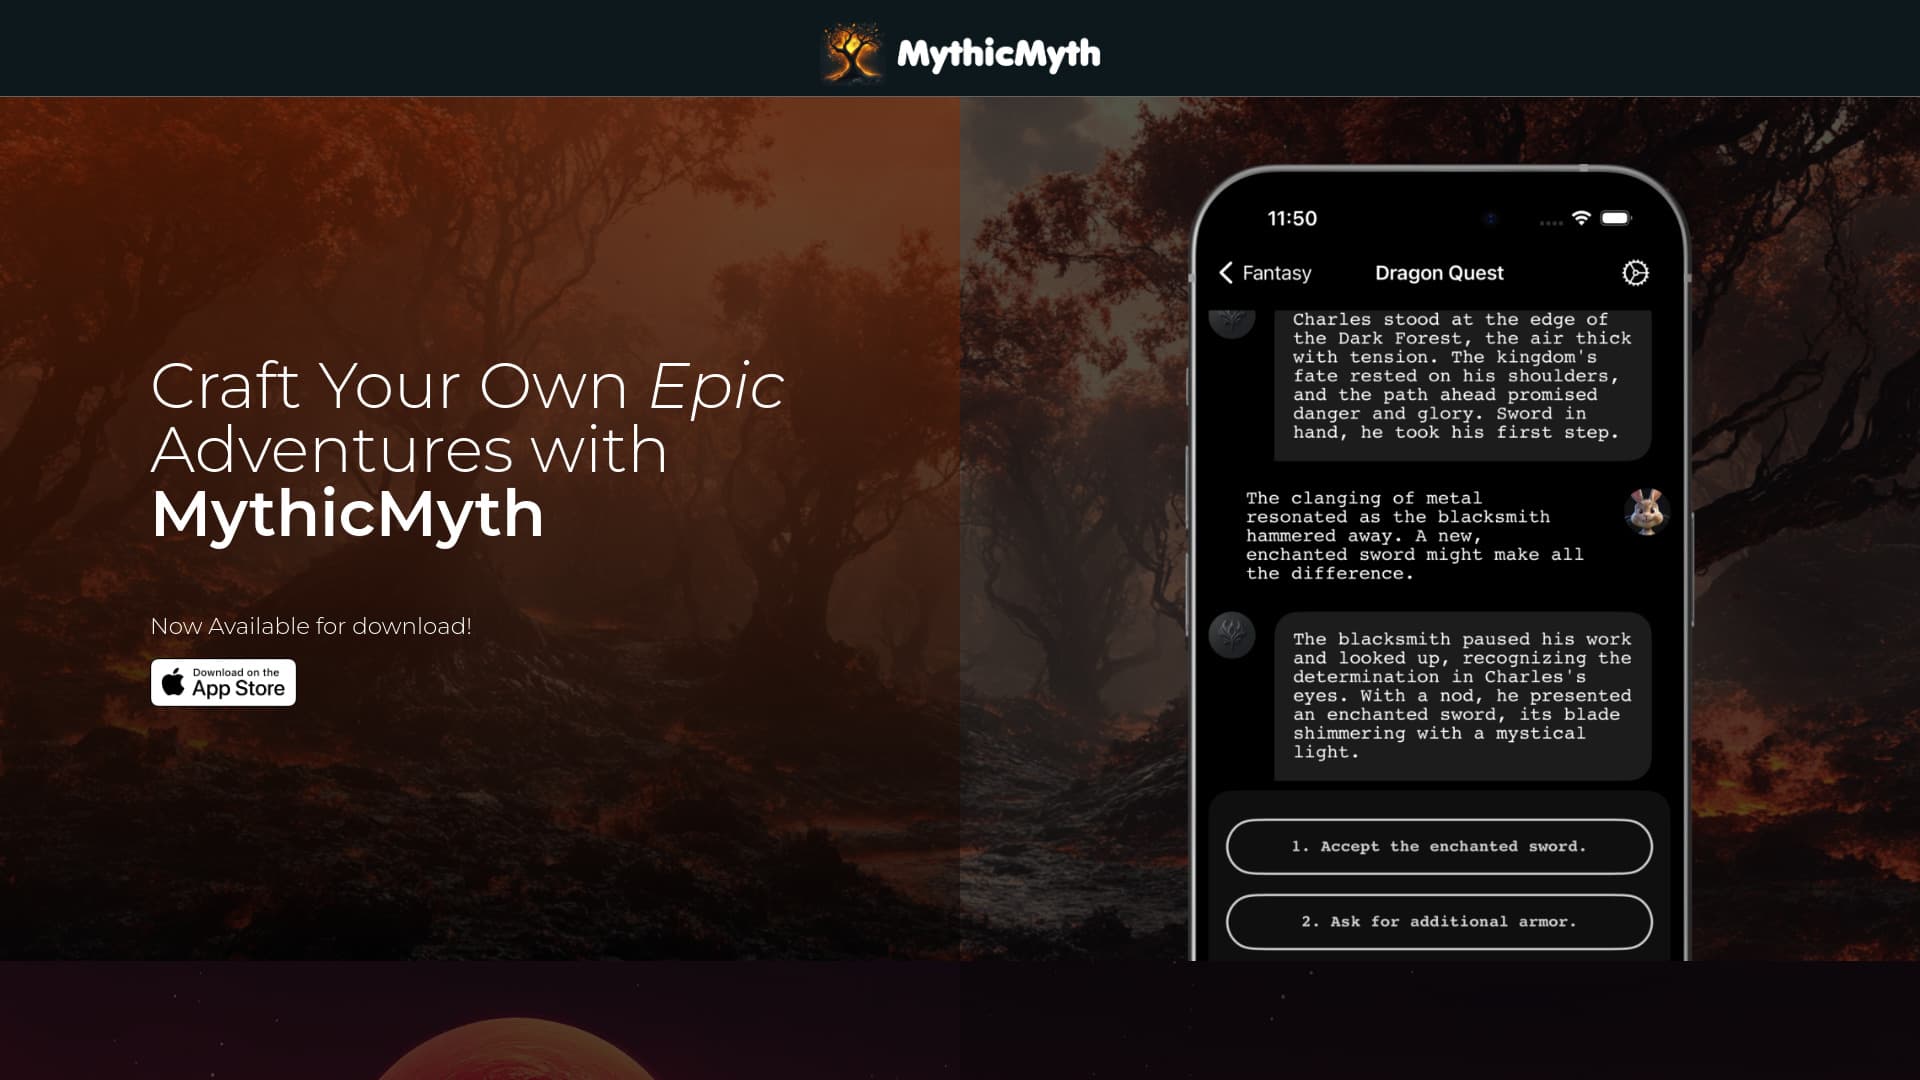The width and height of the screenshot is (1920, 1080).
Task: Tap the back chevron next to Fantasy
Action: (1225, 271)
